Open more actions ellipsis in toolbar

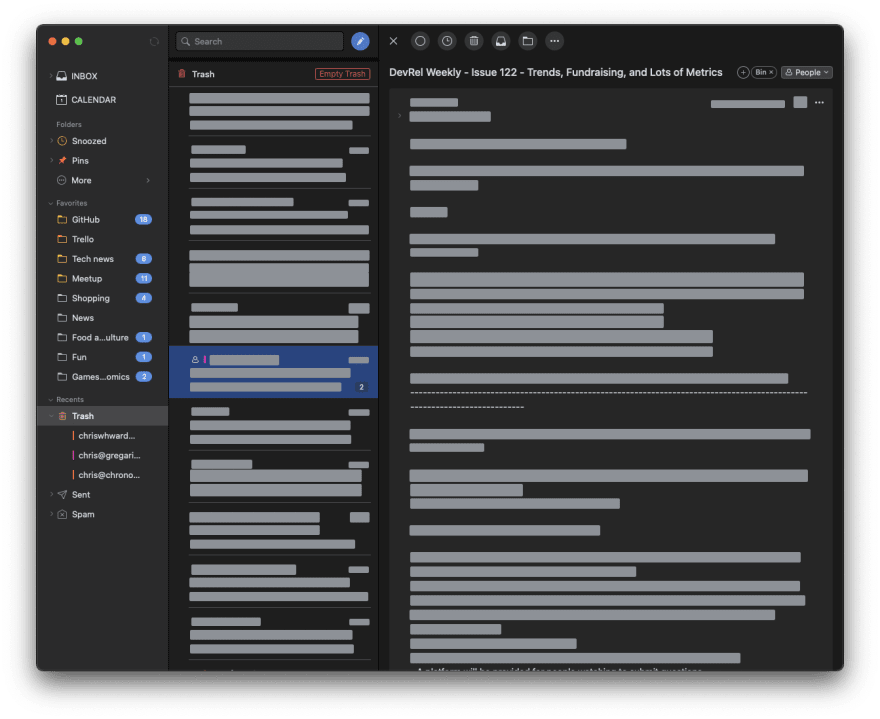(x=554, y=41)
